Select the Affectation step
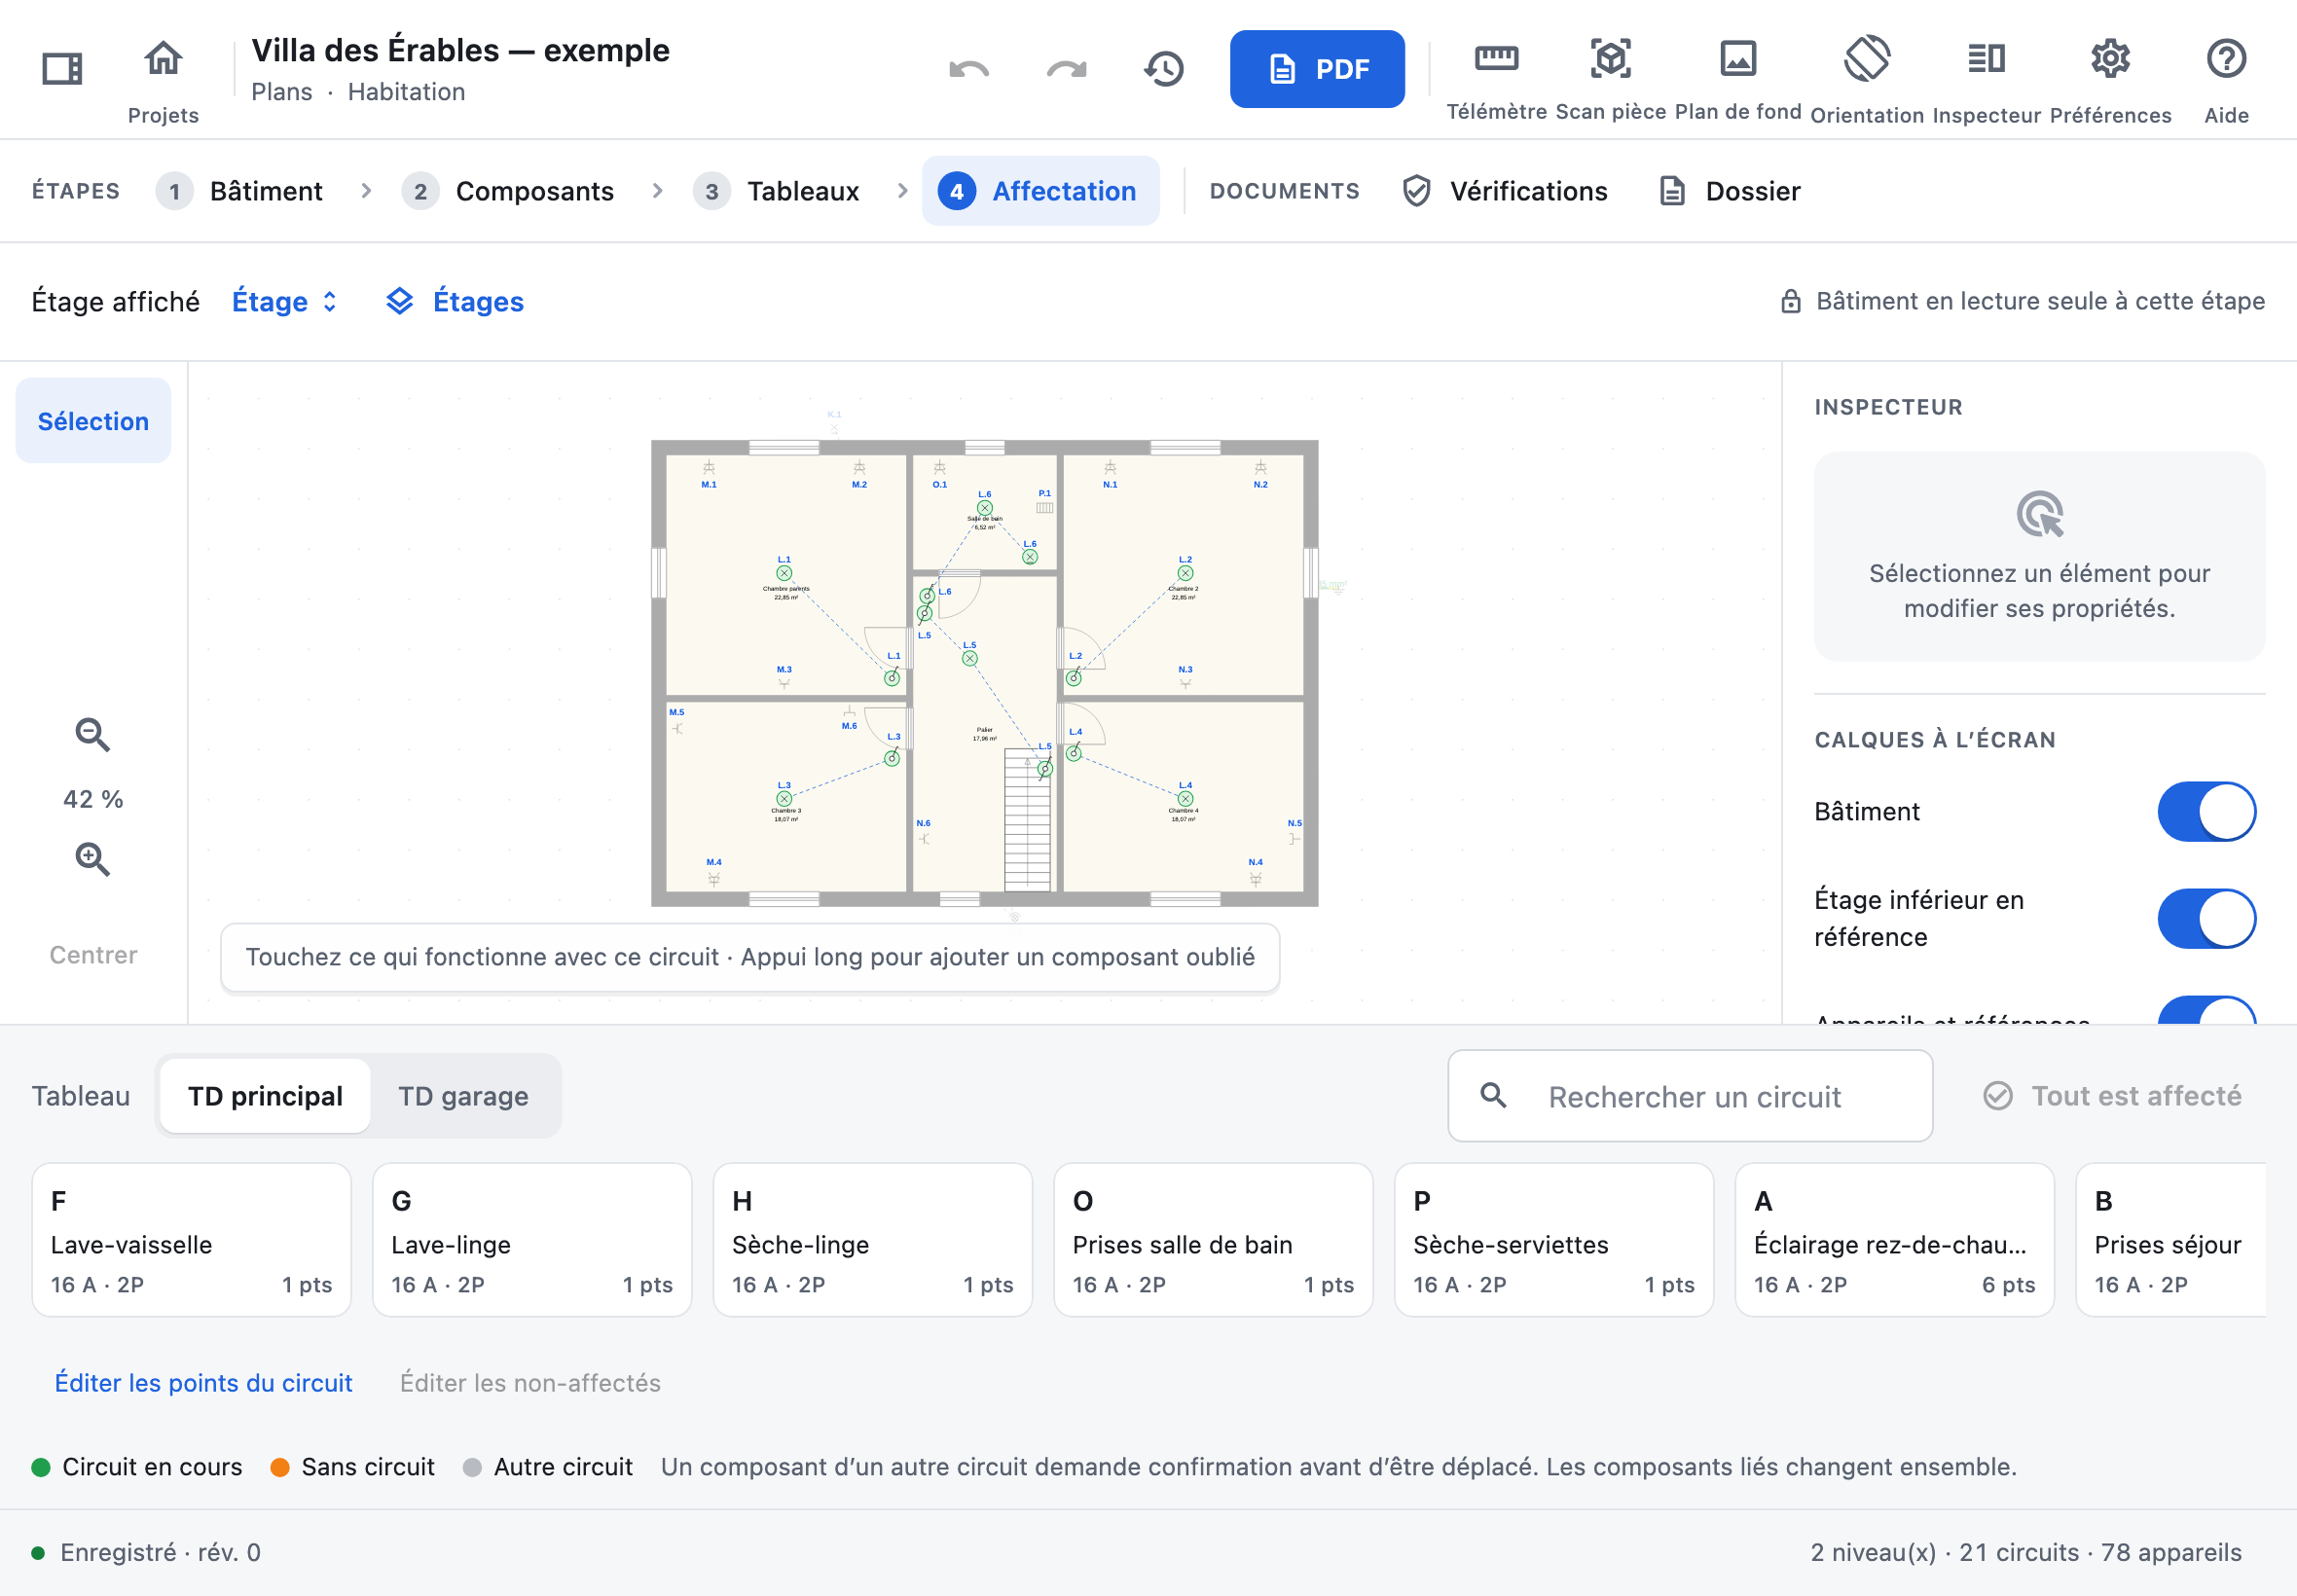 click(1040, 191)
